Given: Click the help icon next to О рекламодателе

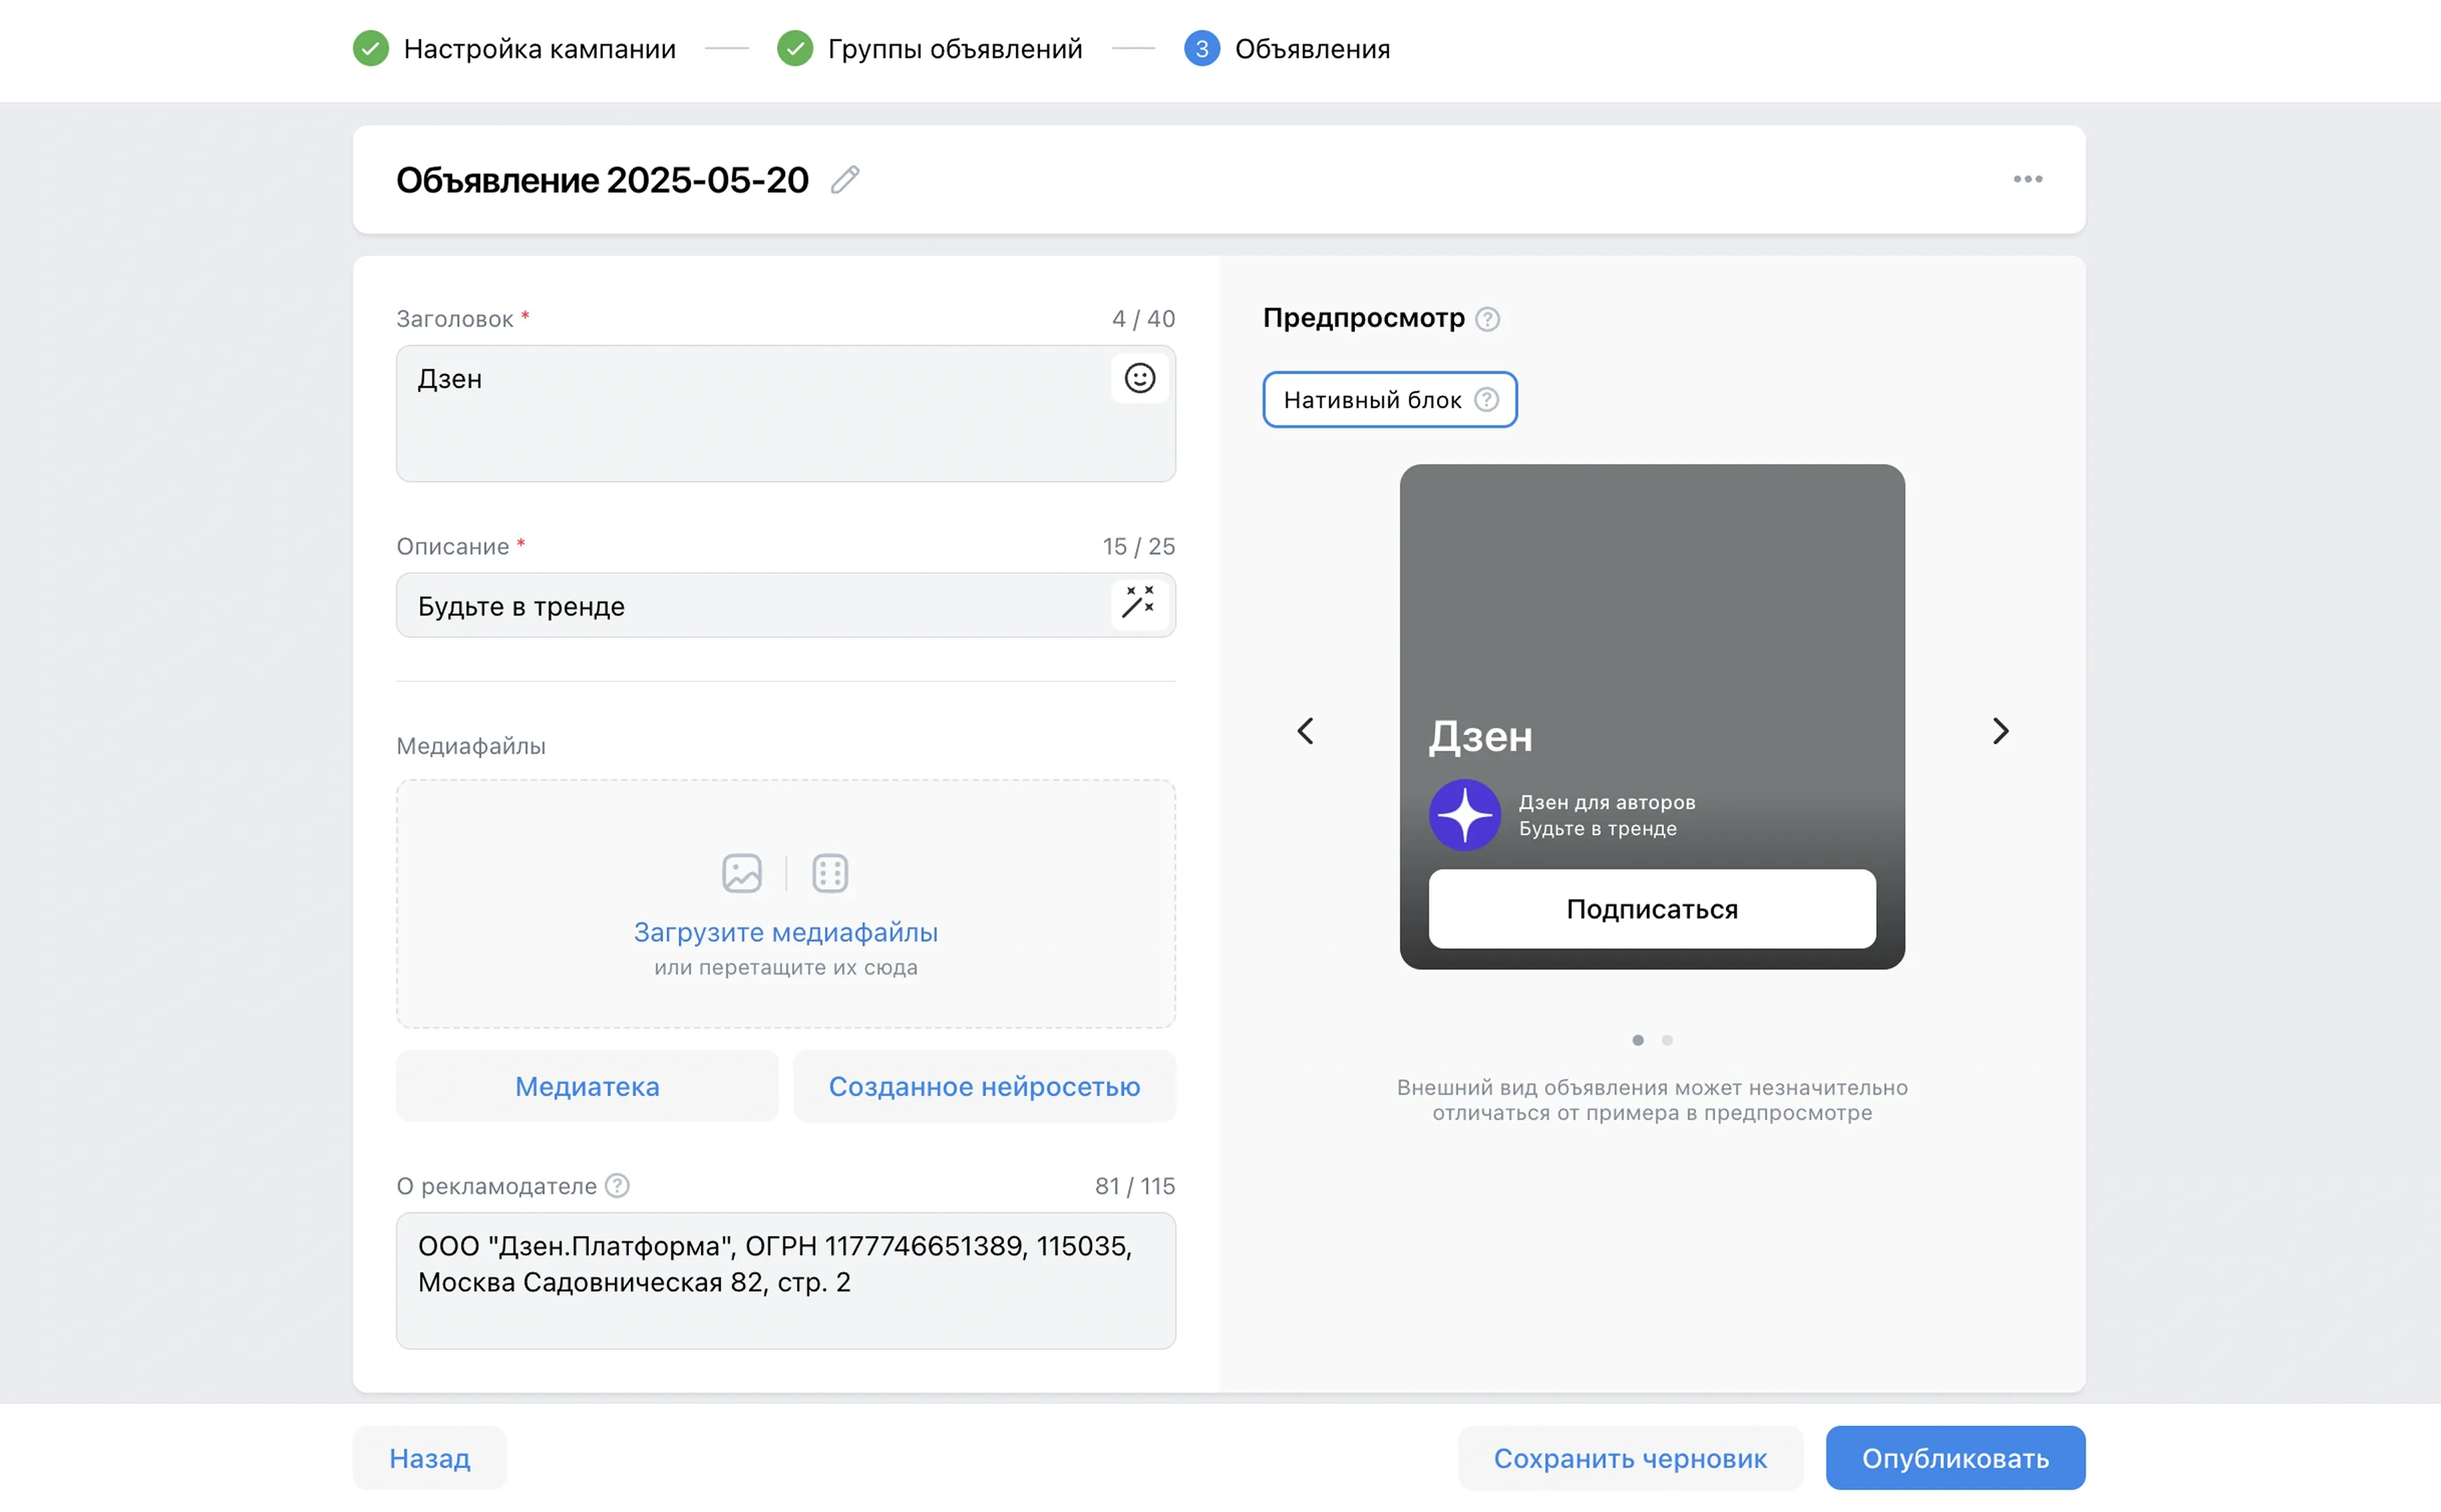Looking at the screenshot, I should (617, 1186).
